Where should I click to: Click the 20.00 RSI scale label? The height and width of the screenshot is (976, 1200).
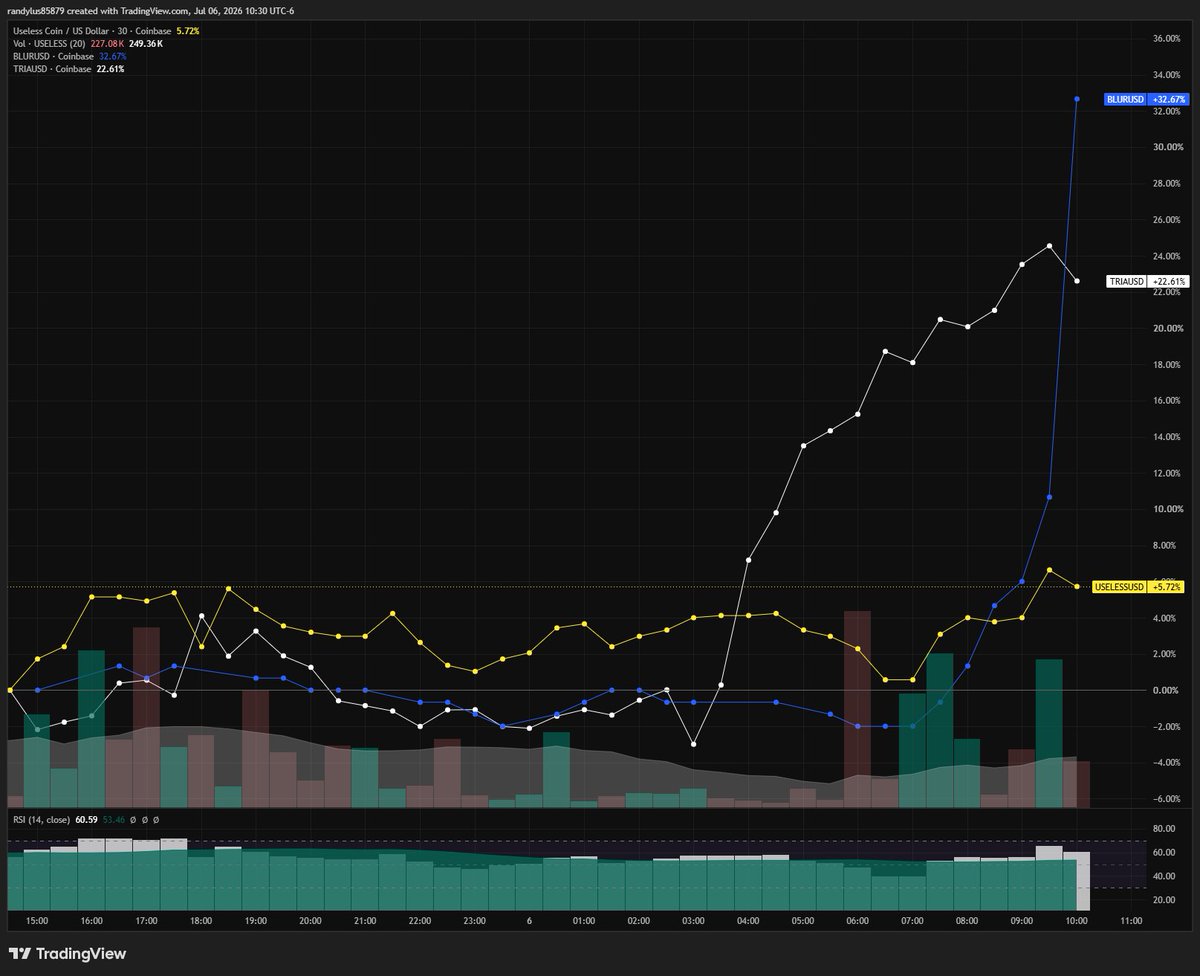(1163, 900)
